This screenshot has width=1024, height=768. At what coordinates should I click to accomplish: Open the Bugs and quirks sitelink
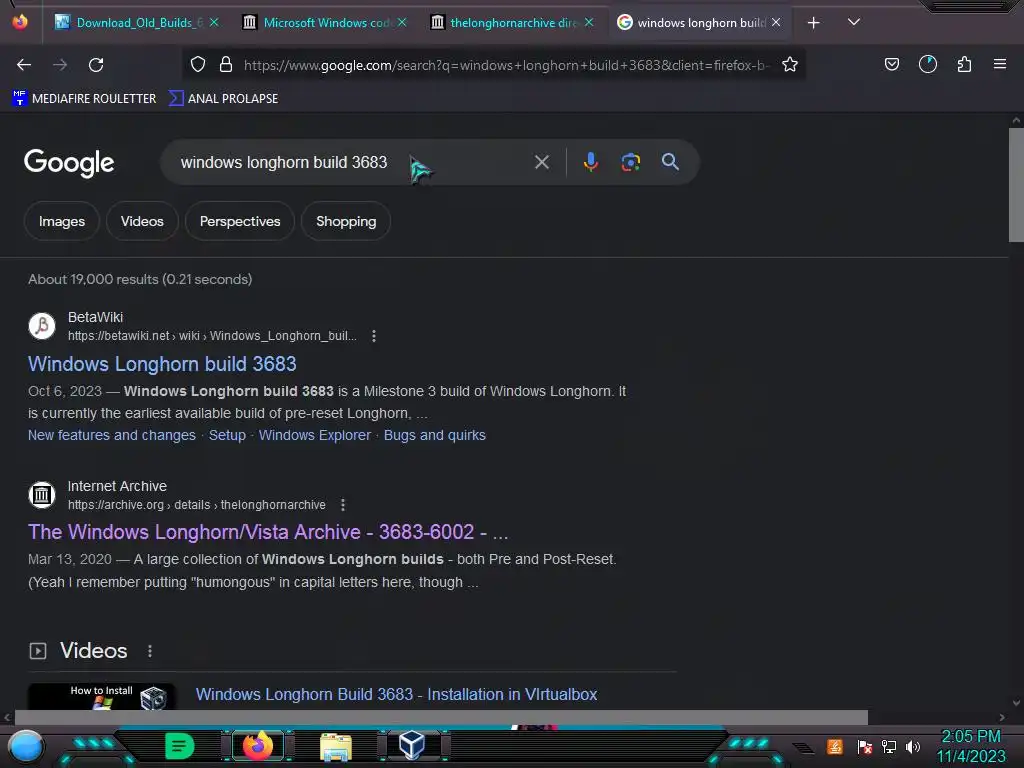435,436
